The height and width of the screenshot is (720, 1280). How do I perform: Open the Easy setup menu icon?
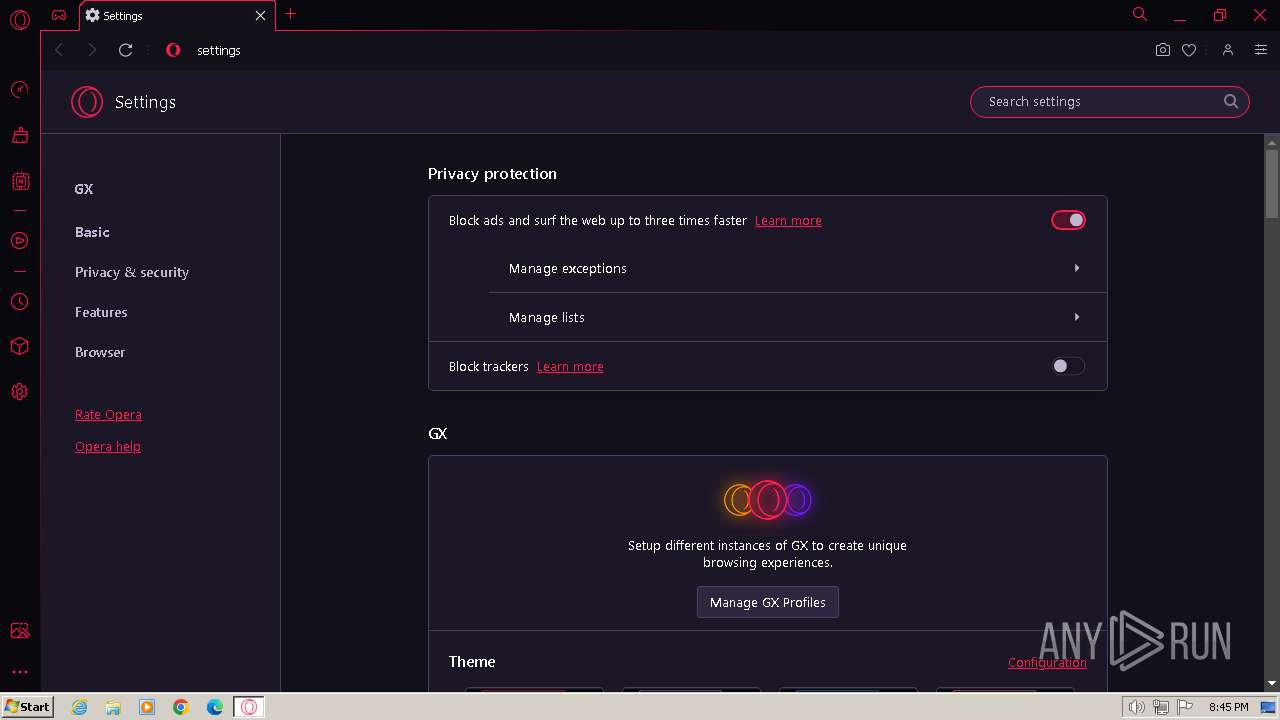click(1261, 50)
